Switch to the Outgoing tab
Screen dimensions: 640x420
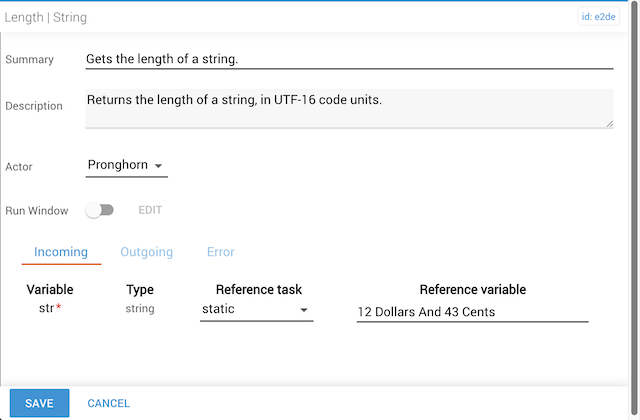(x=147, y=252)
